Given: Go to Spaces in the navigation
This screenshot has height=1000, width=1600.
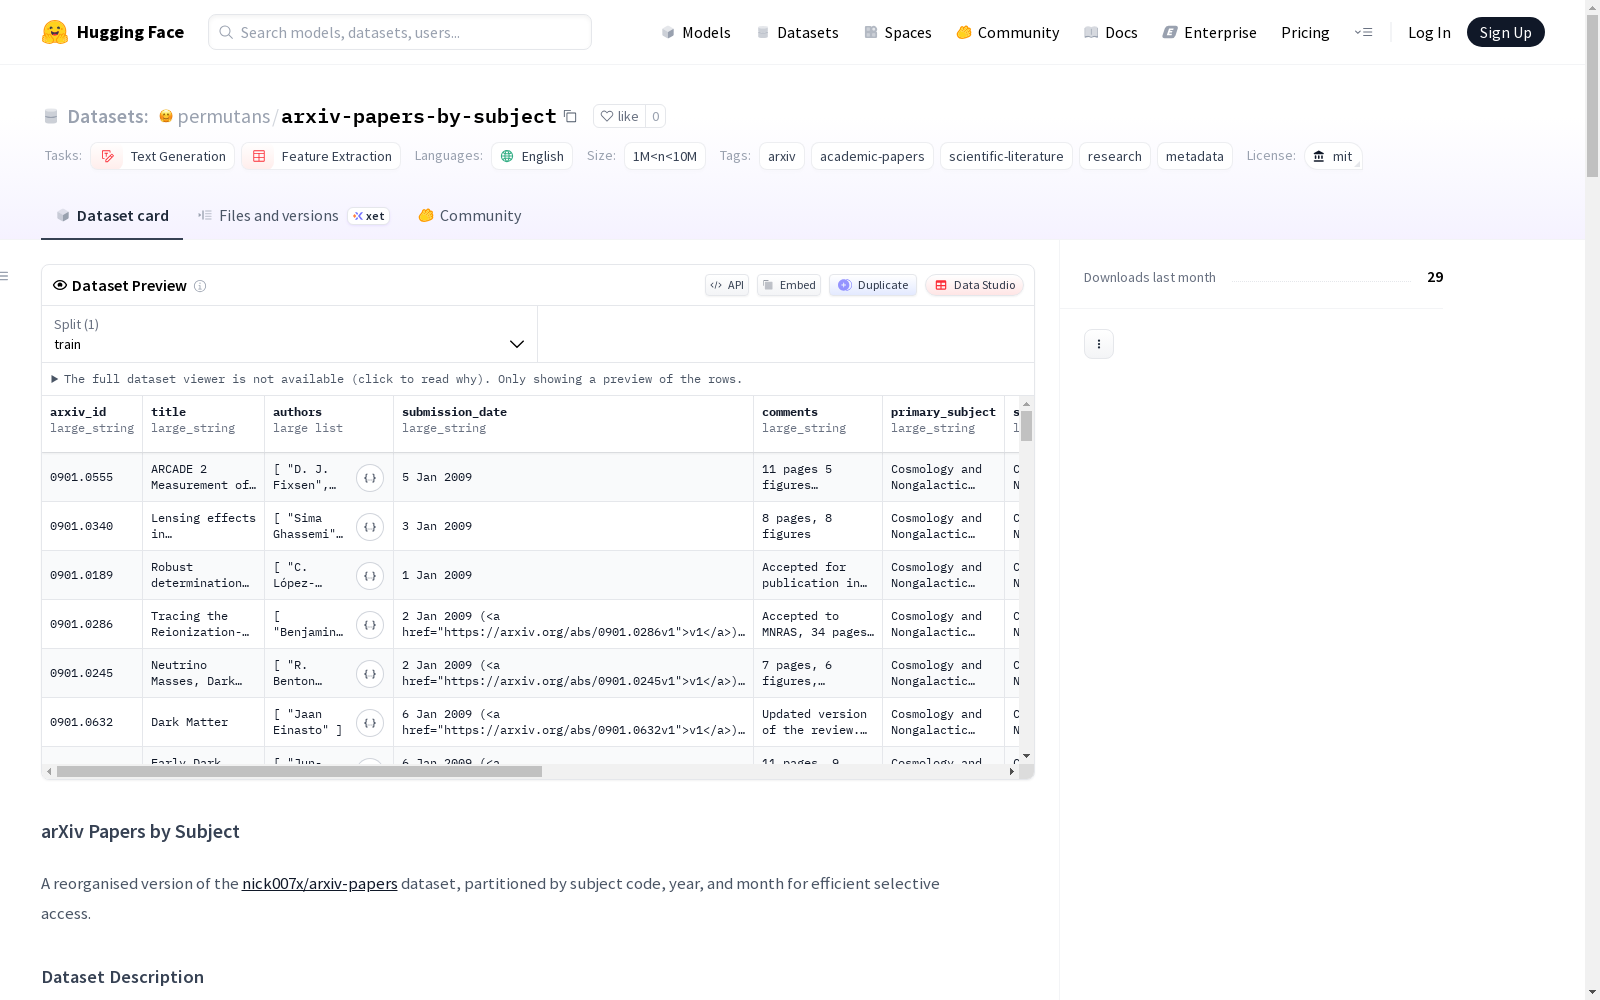Looking at the screenshot, I should (898, 32).
